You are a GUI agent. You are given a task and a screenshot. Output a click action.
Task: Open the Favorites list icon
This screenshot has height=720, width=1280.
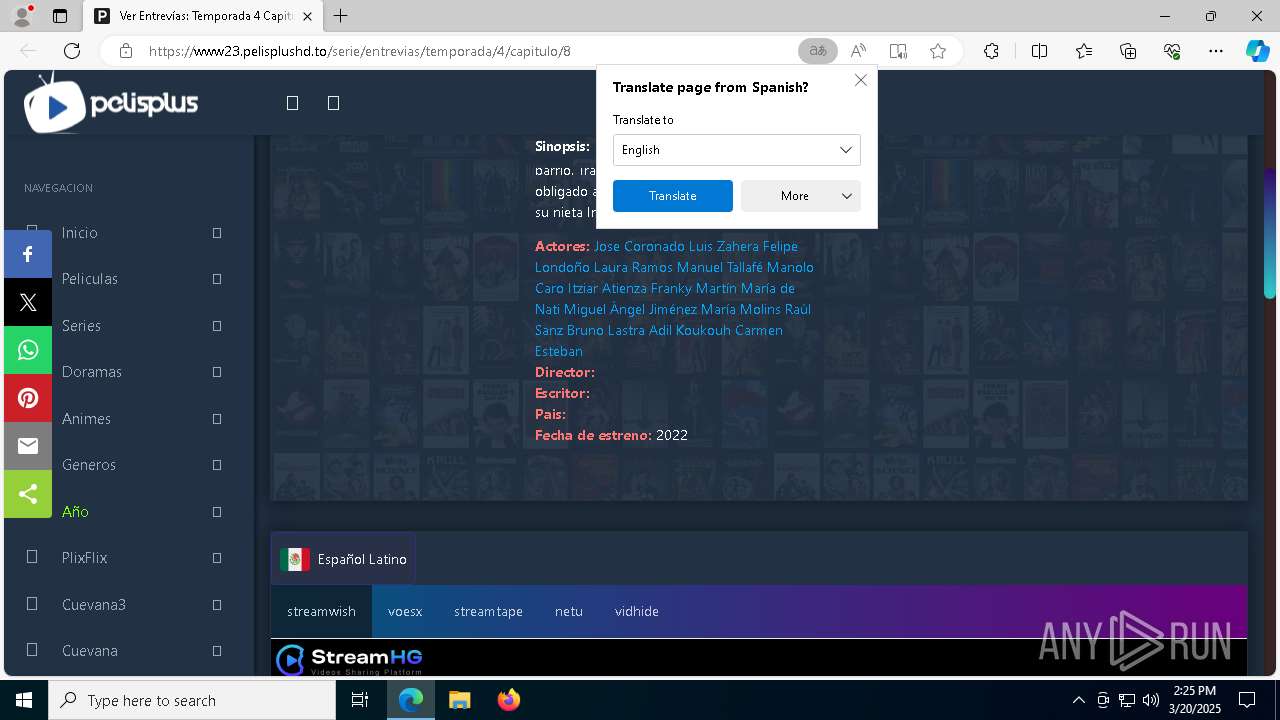tap(1084, 51)
